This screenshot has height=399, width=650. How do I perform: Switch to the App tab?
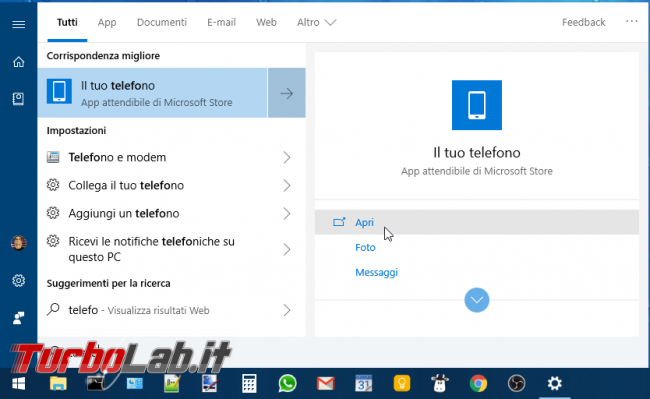click(x=107, y=22)
